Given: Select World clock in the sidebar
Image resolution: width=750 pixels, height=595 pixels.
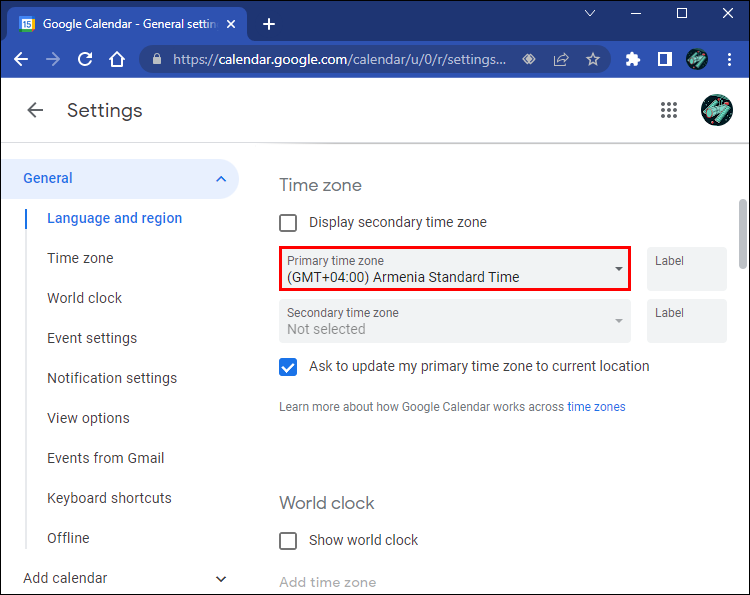Looking at the screenshot, I should [x=84, y=298].
